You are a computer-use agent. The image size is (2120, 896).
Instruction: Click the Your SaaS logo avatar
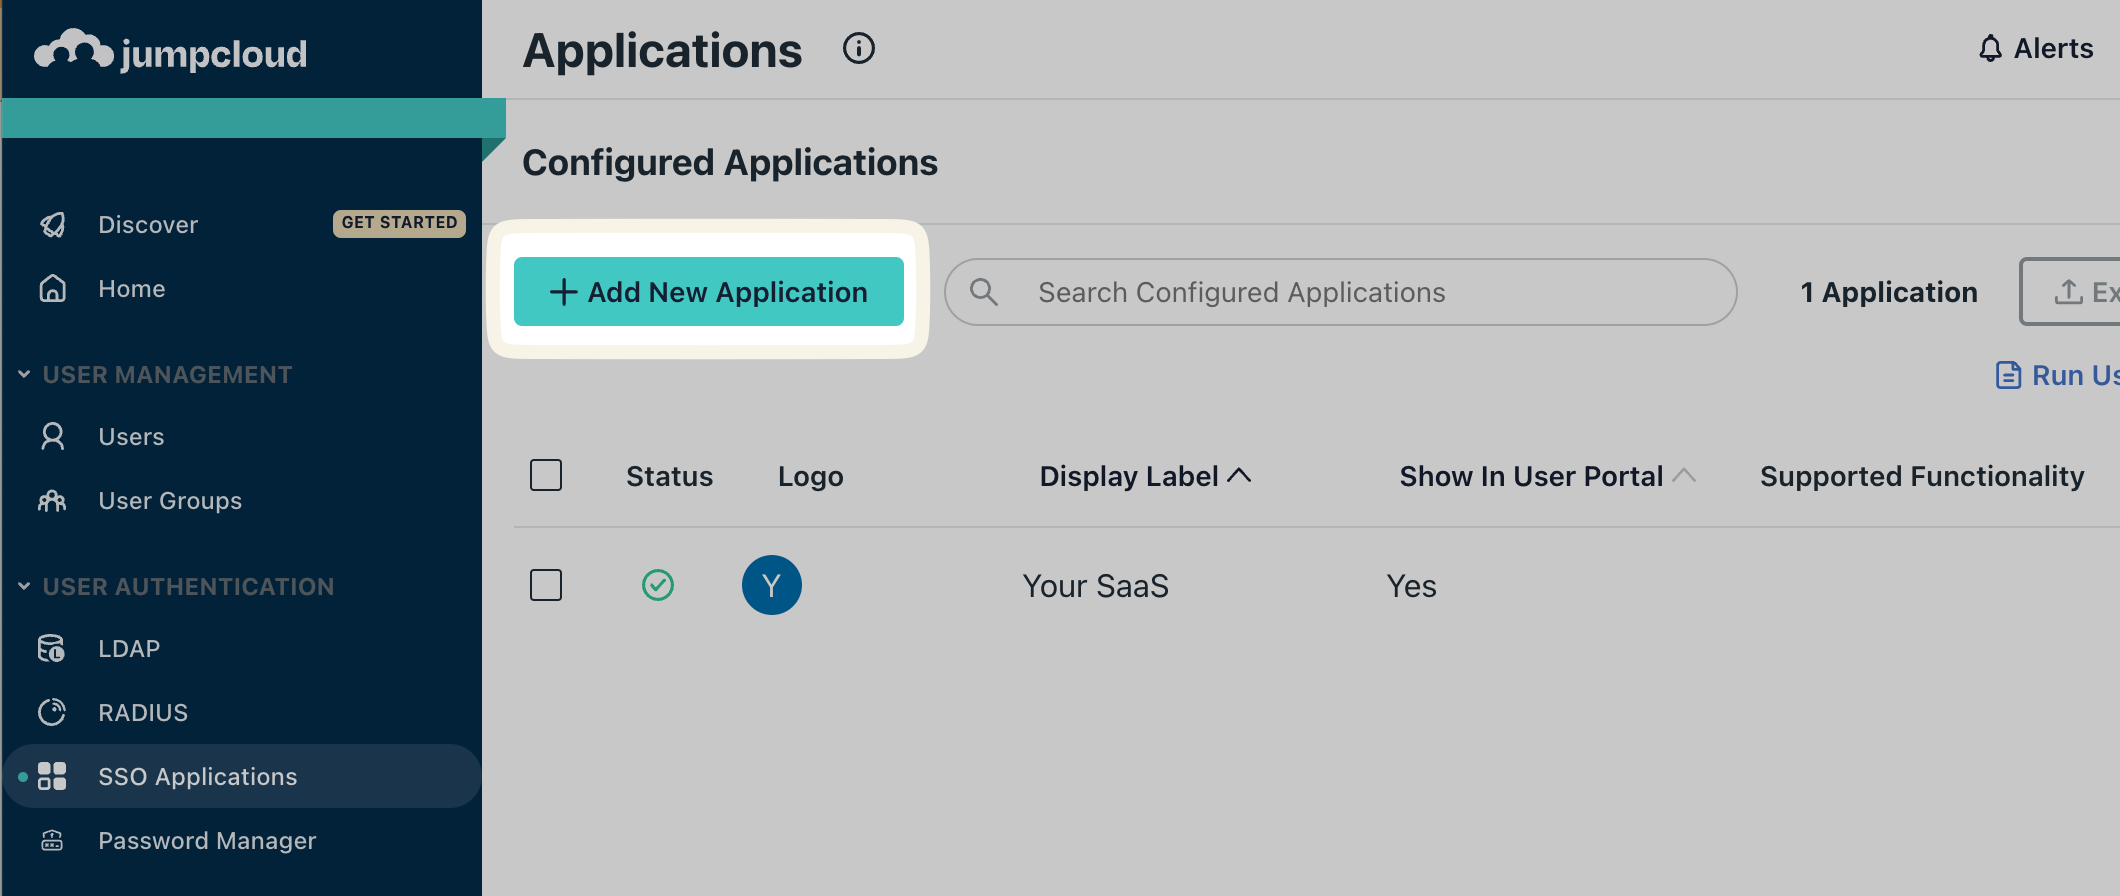pyautogui.click(x=771, y=585)
